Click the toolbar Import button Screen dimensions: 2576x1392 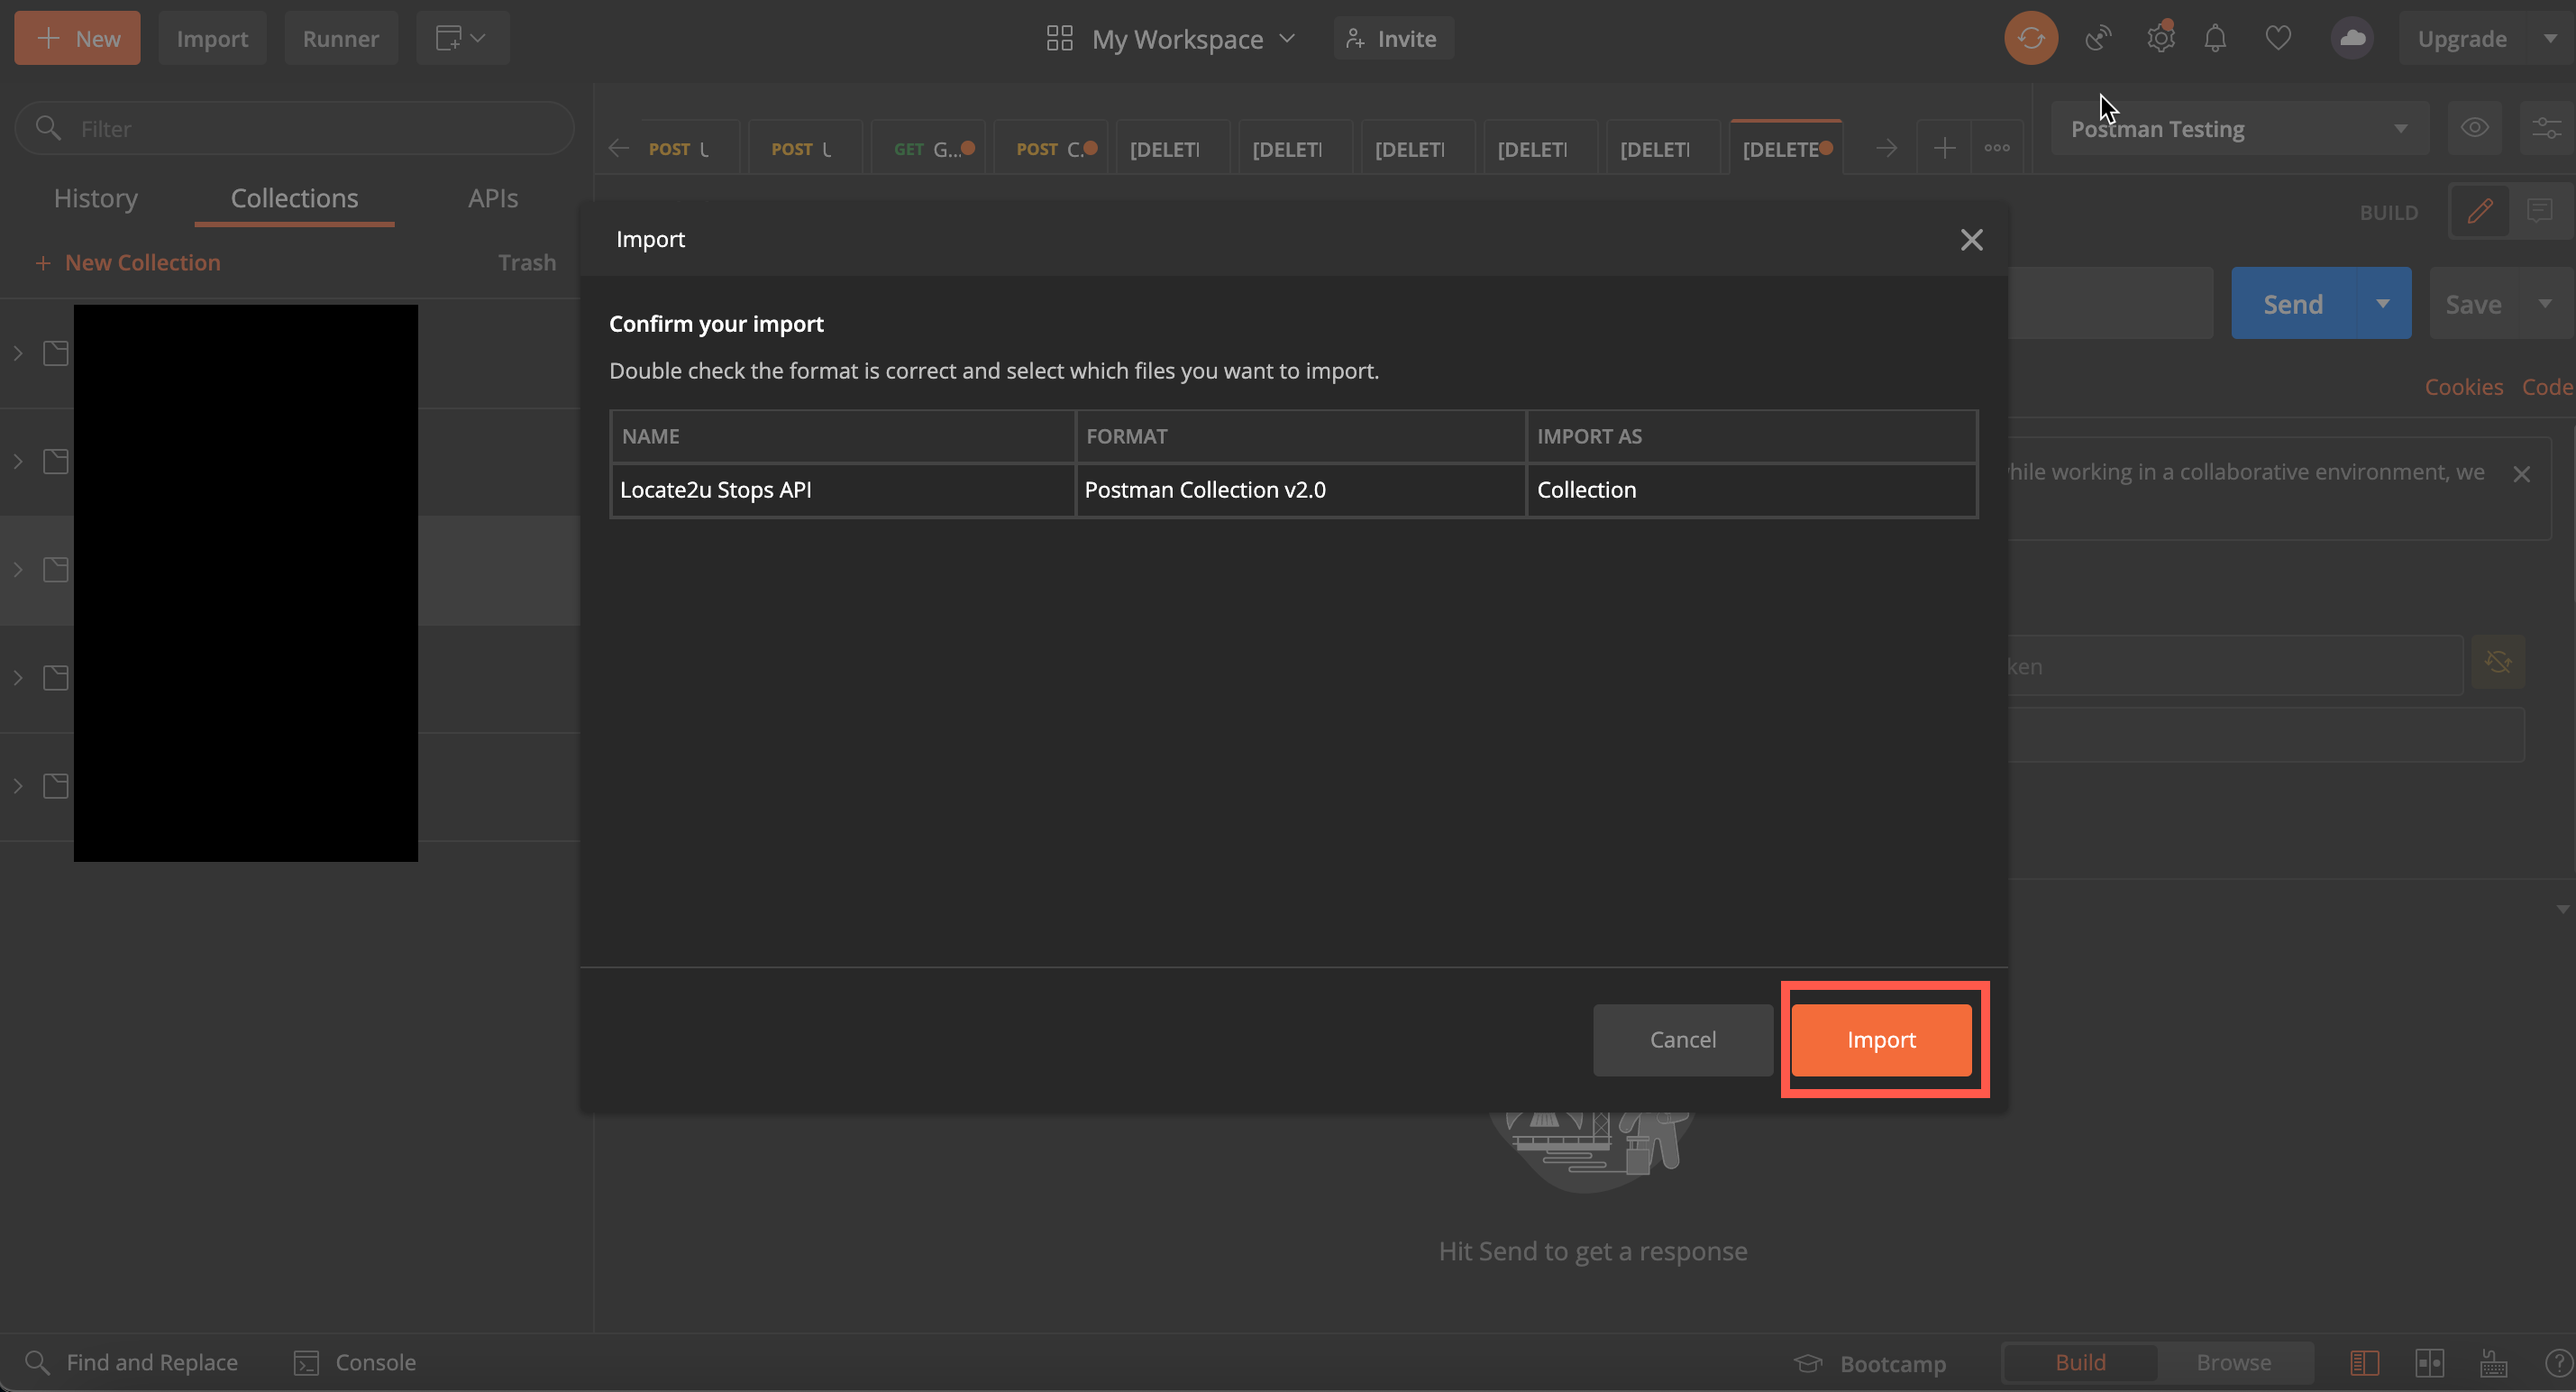tap(212, 38)
